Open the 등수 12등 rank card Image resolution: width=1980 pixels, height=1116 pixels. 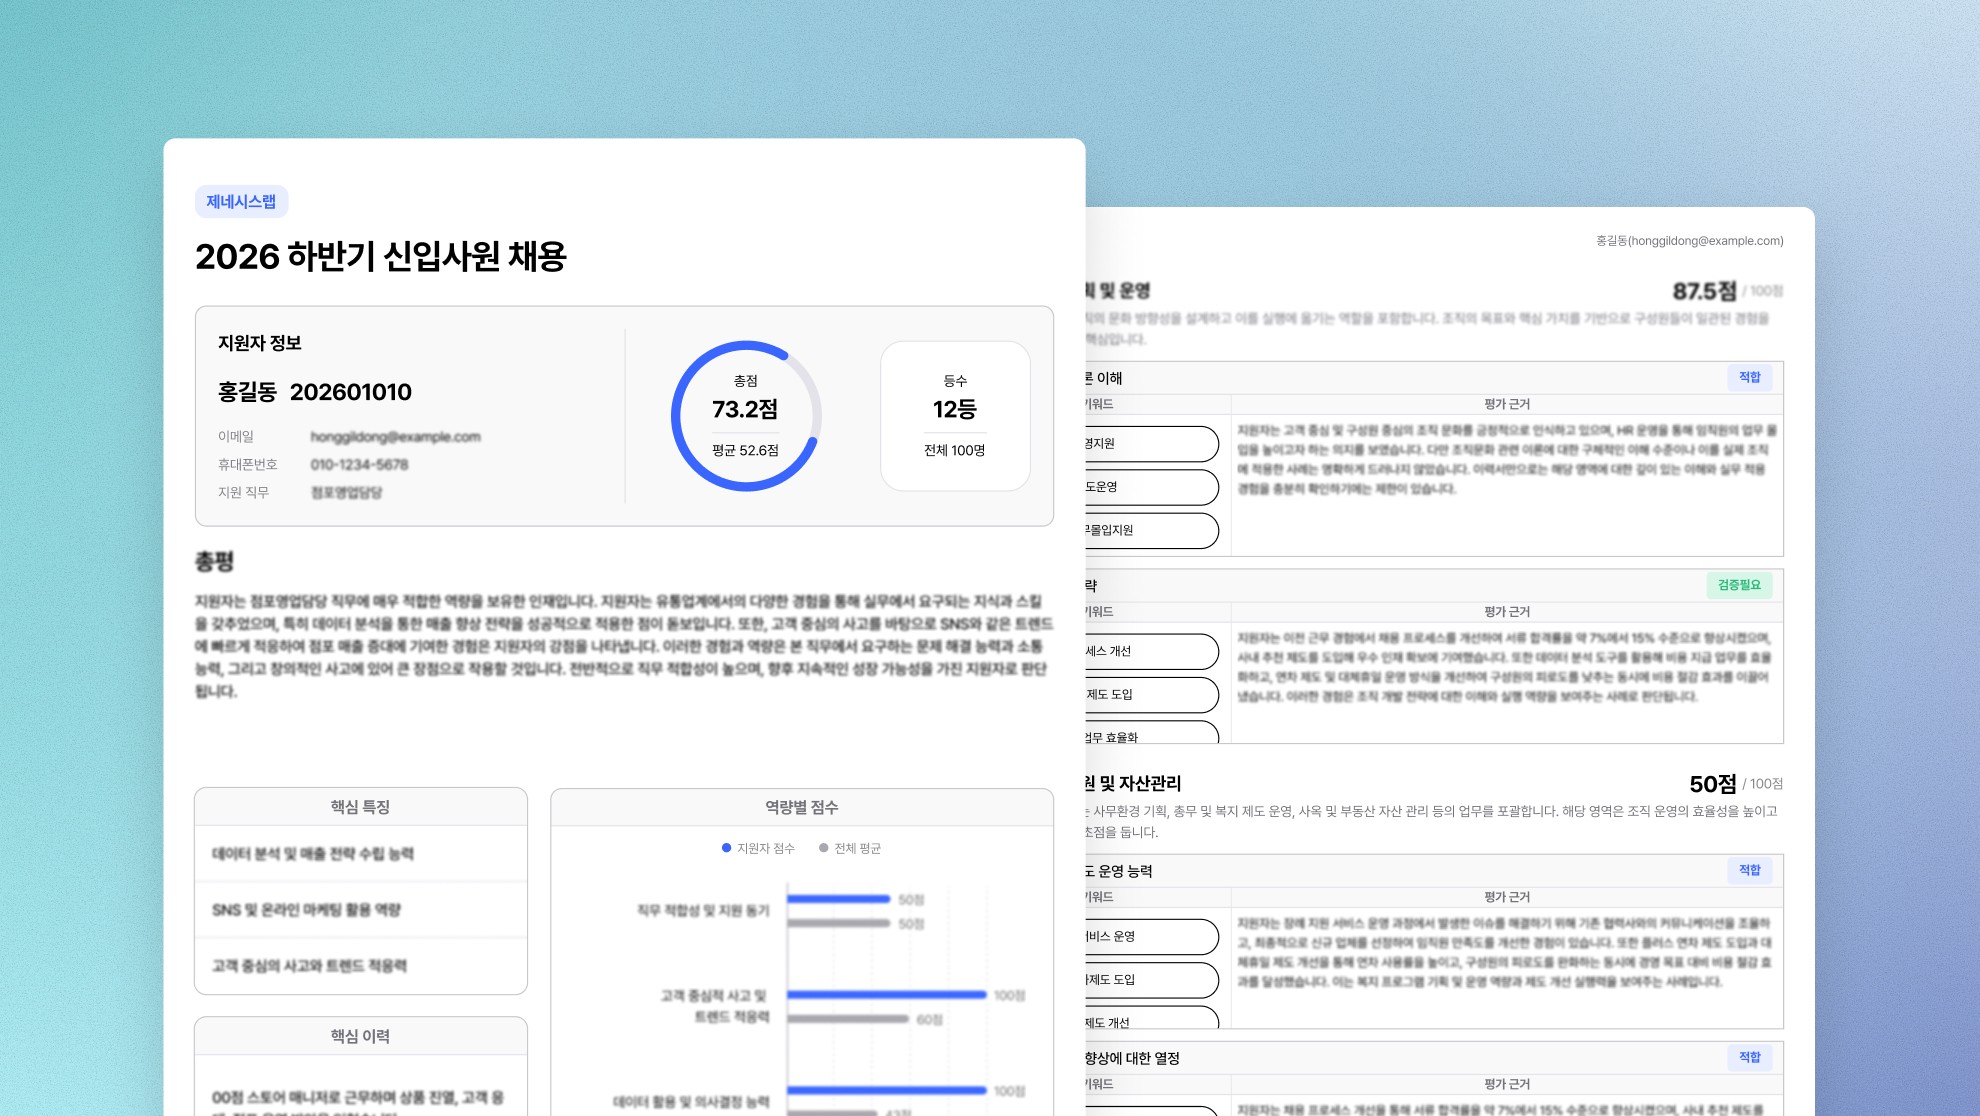coord(955,416)
